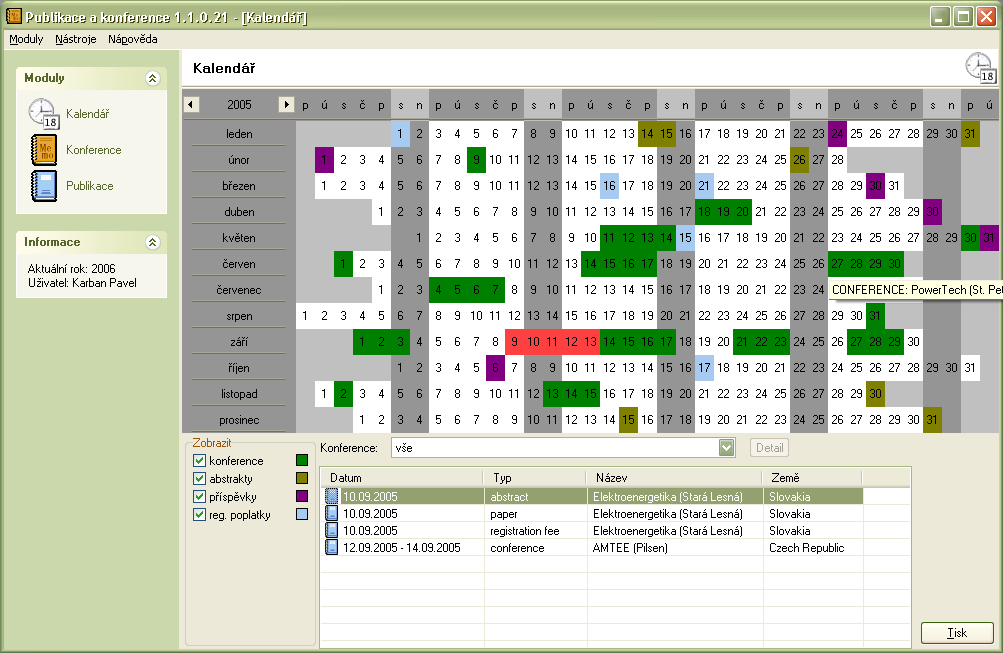The height and width of the screenshot is (653, 1003).
Task: Select red day 9 in září
Action: point(514,342)
